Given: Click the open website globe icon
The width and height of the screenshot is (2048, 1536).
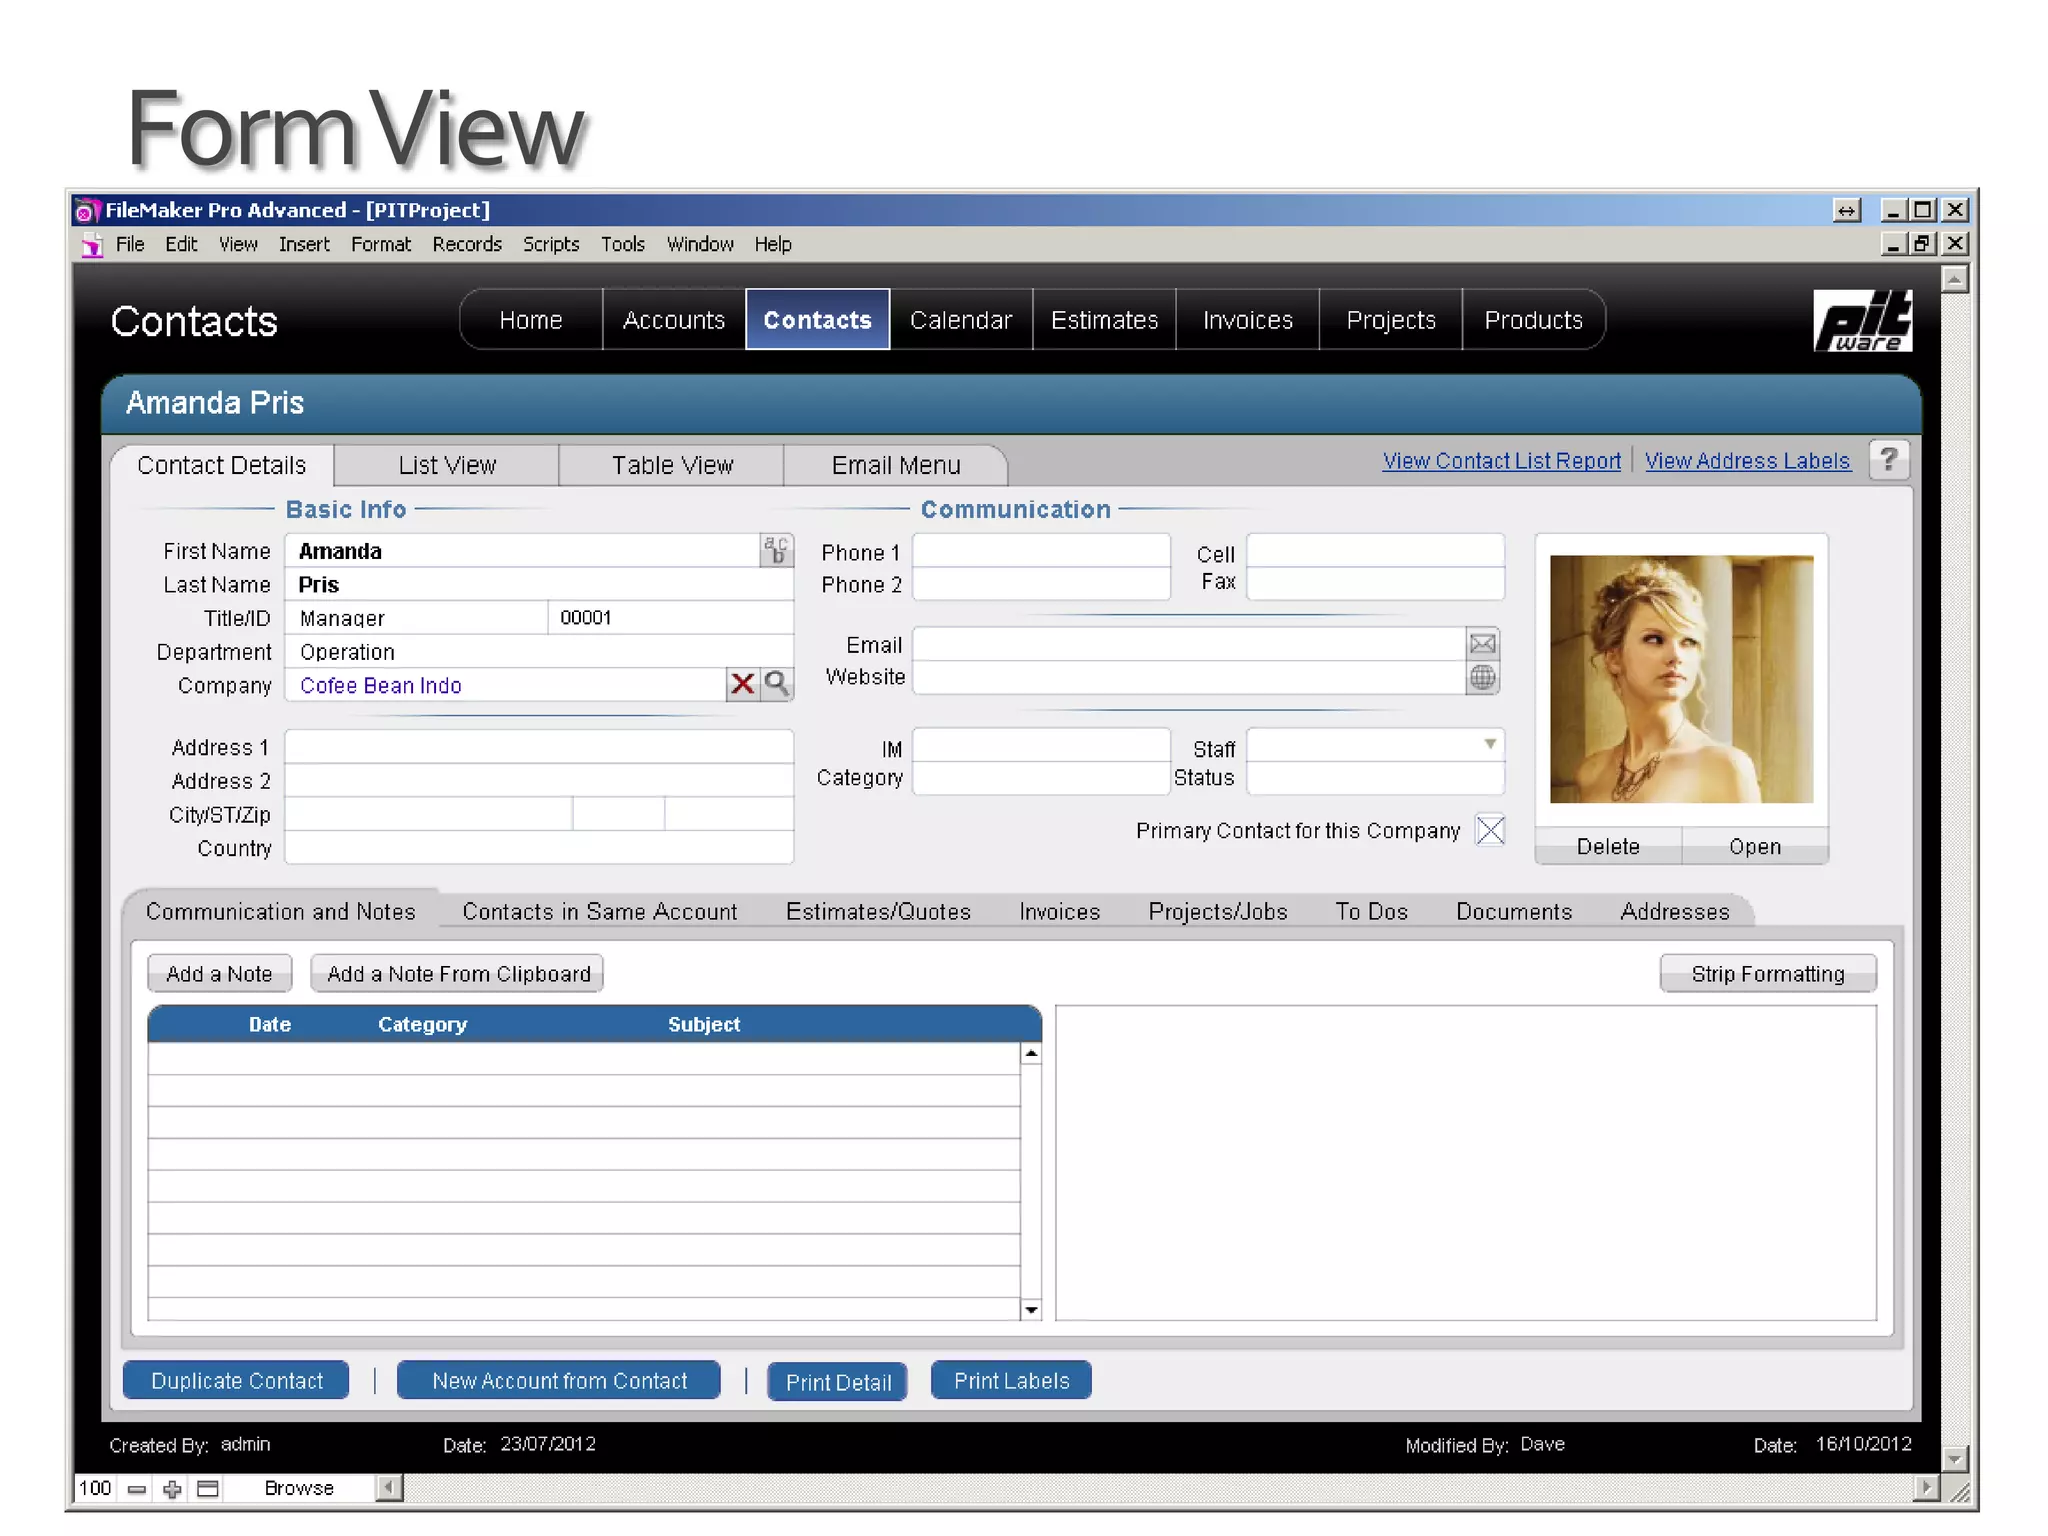Looking at the screenshot, I should tap(1482, 678).
